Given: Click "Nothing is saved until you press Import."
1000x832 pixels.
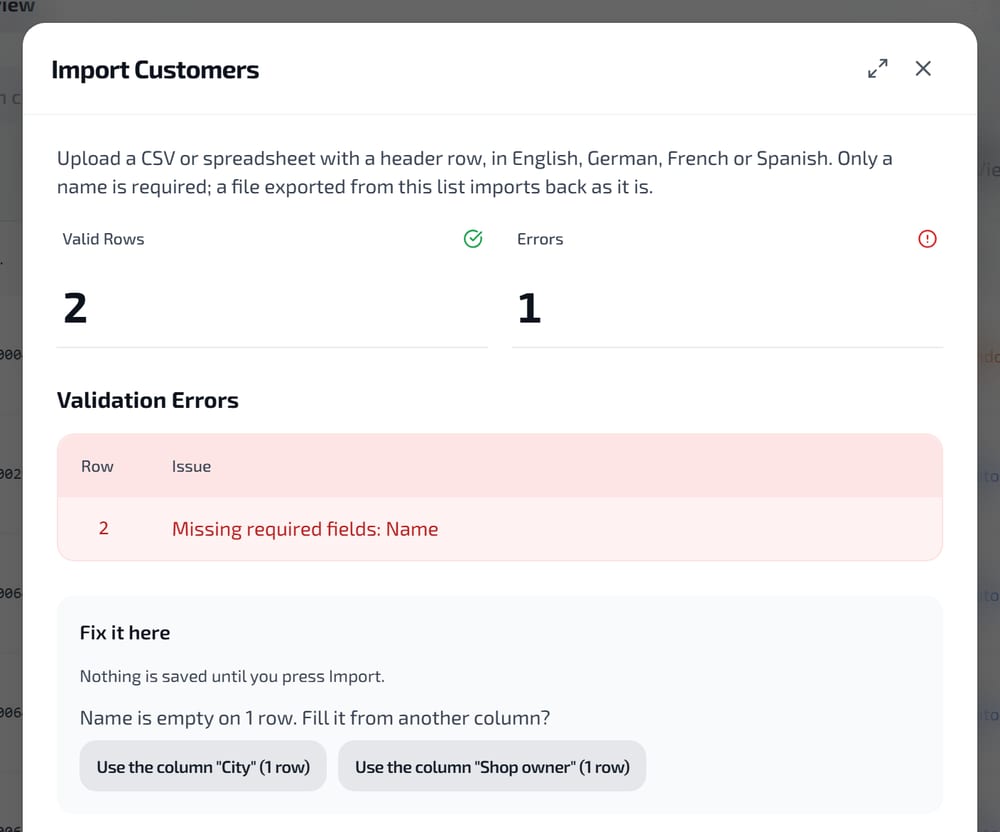Looking at the screenshot, I should click(x=232, y=676).
